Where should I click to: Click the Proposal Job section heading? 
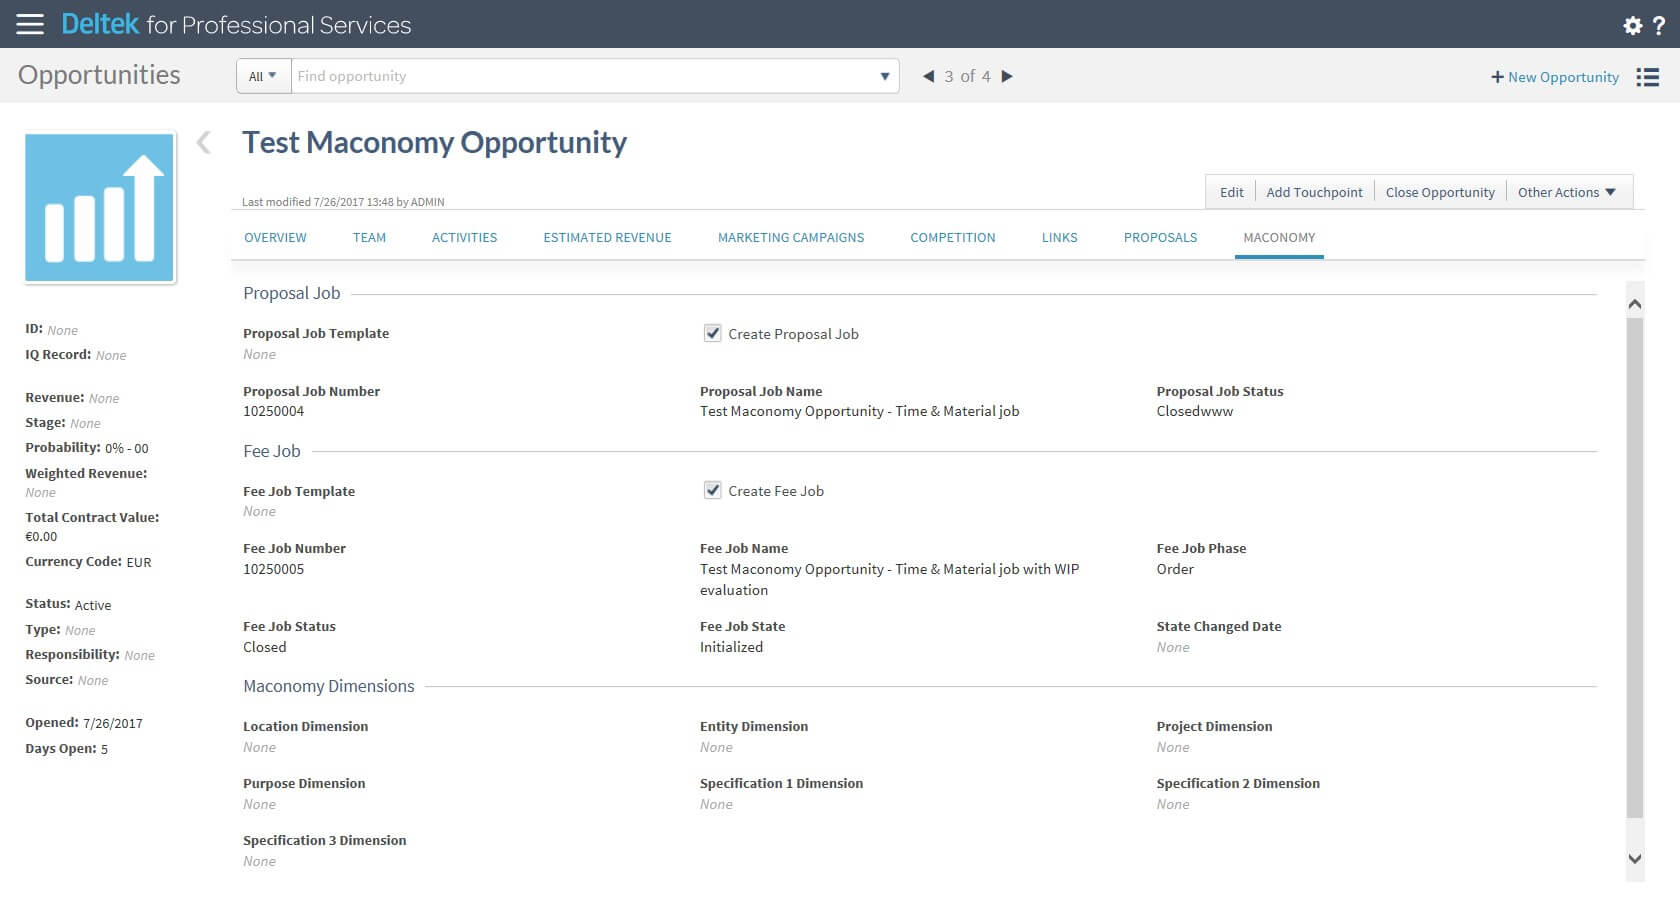click(292, 293)
